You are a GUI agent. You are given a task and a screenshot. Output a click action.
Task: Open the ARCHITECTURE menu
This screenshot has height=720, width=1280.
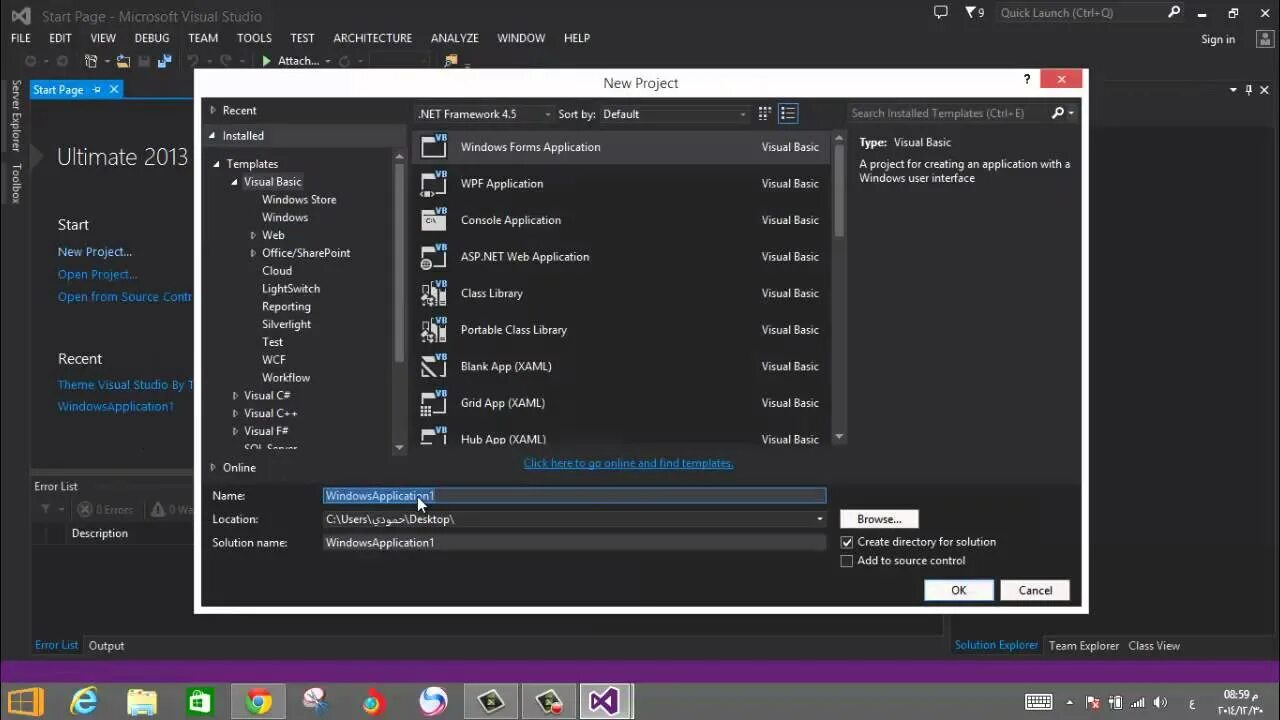(x=373, y=38)
